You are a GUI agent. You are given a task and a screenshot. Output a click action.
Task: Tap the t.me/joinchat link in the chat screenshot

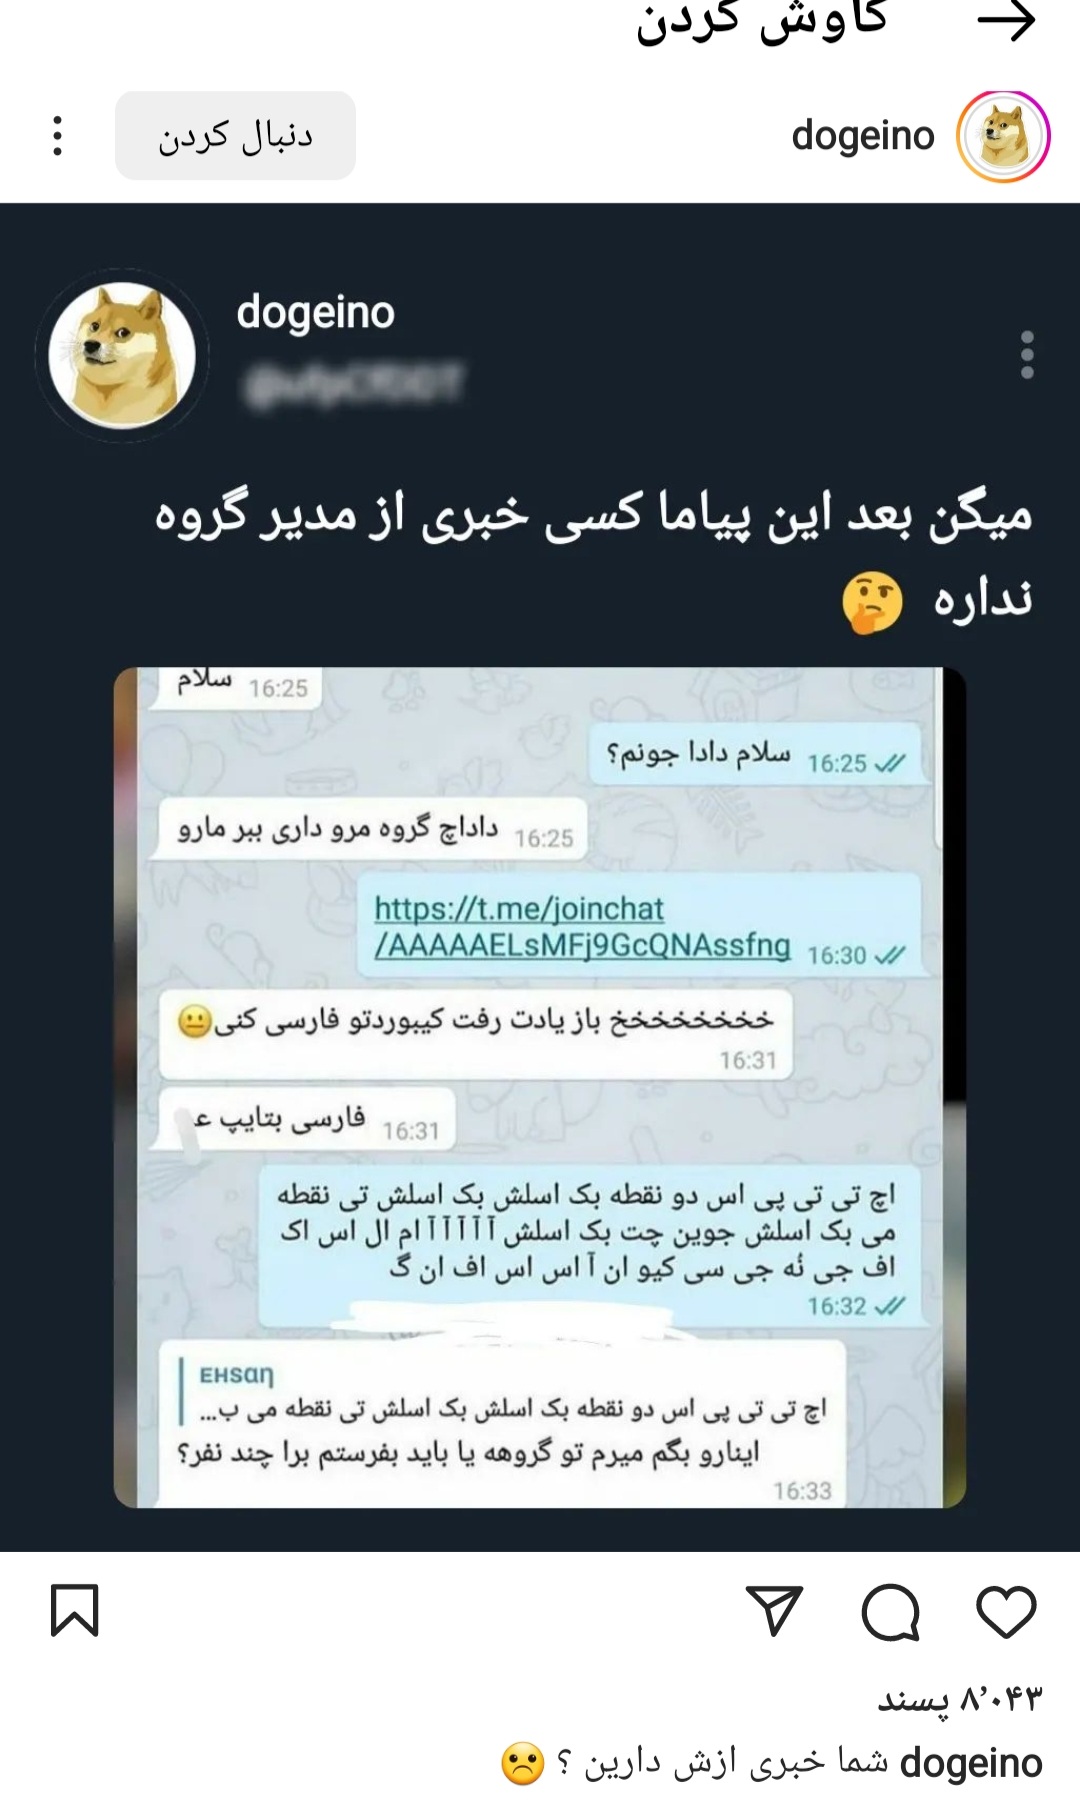(x=582, y=926)
